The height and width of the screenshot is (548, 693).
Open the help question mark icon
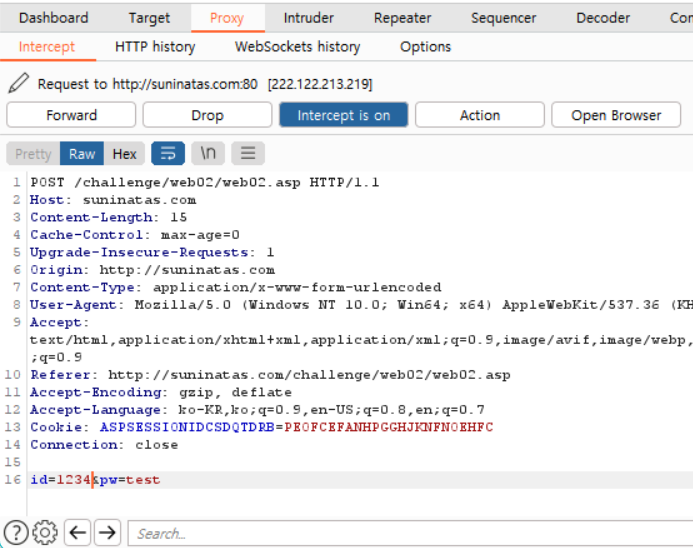coord(16,533)
